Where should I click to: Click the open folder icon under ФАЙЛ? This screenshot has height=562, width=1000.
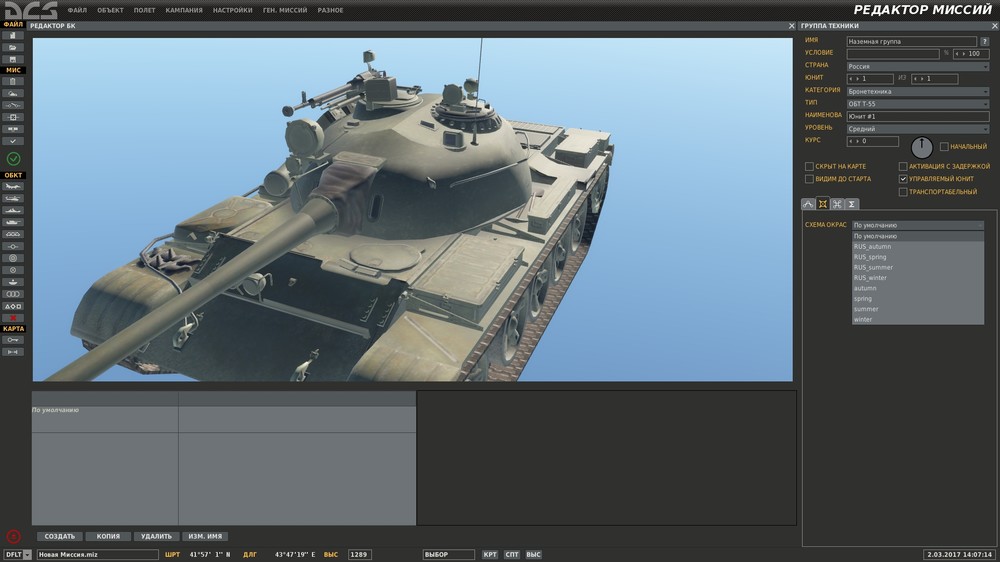coord(13,47)
